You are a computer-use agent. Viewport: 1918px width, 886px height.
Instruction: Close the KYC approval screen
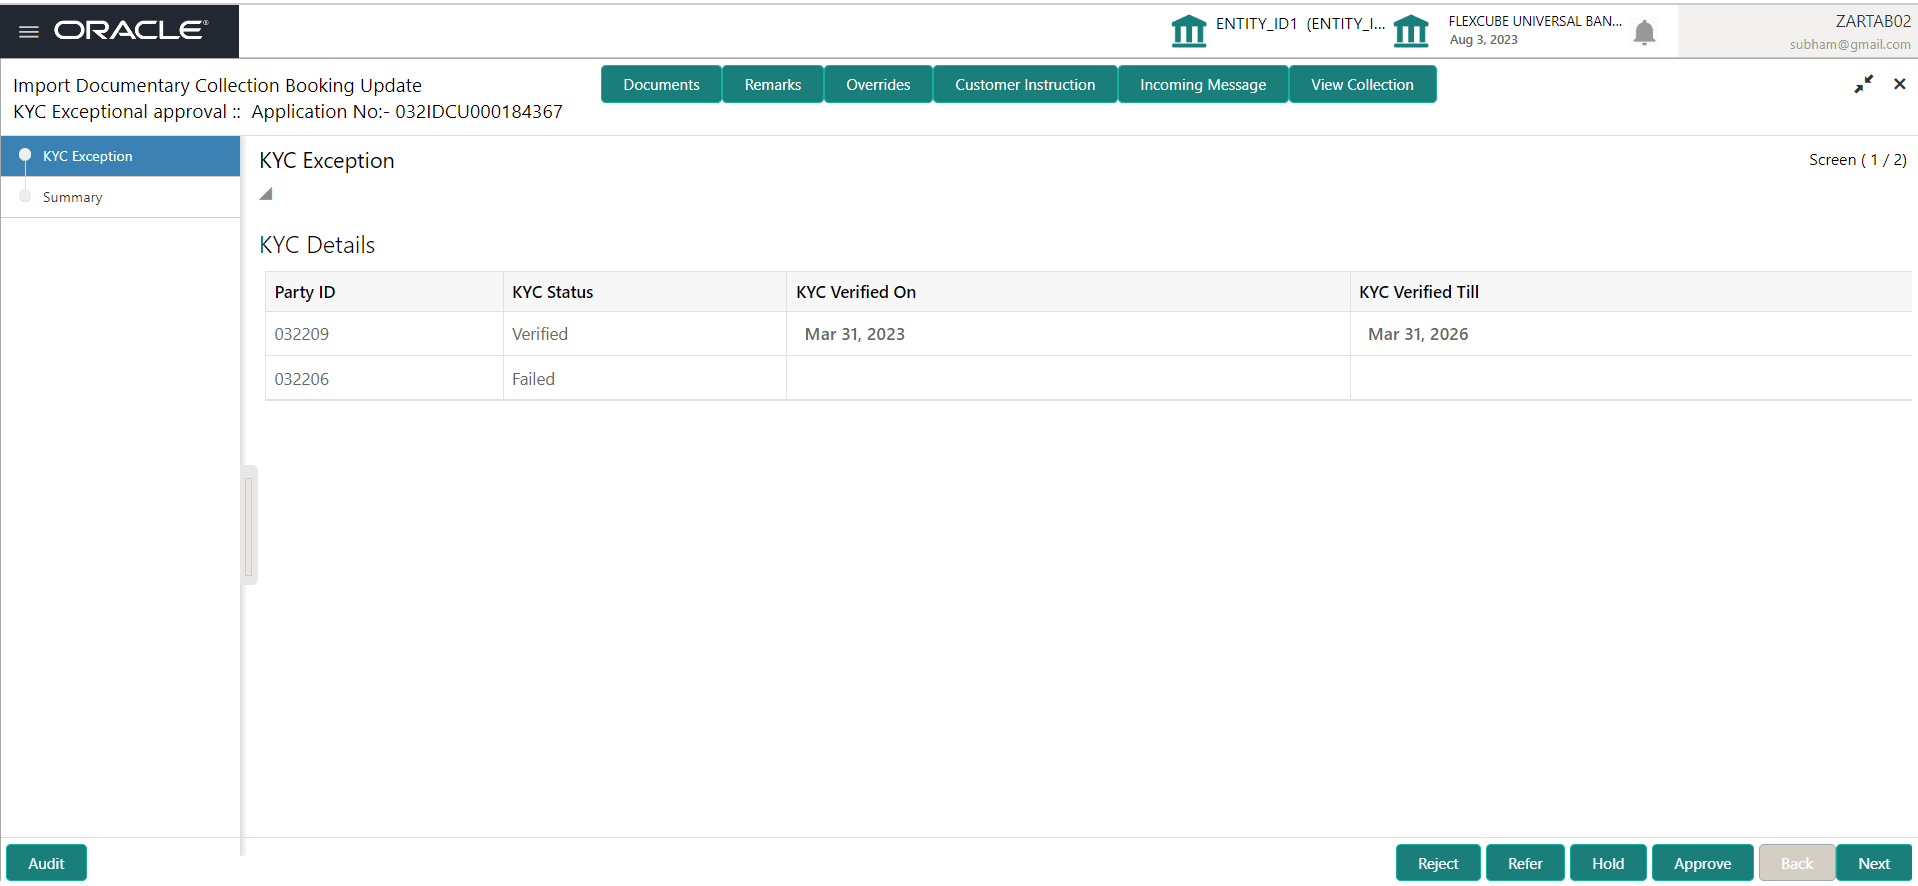[1899, 84]
